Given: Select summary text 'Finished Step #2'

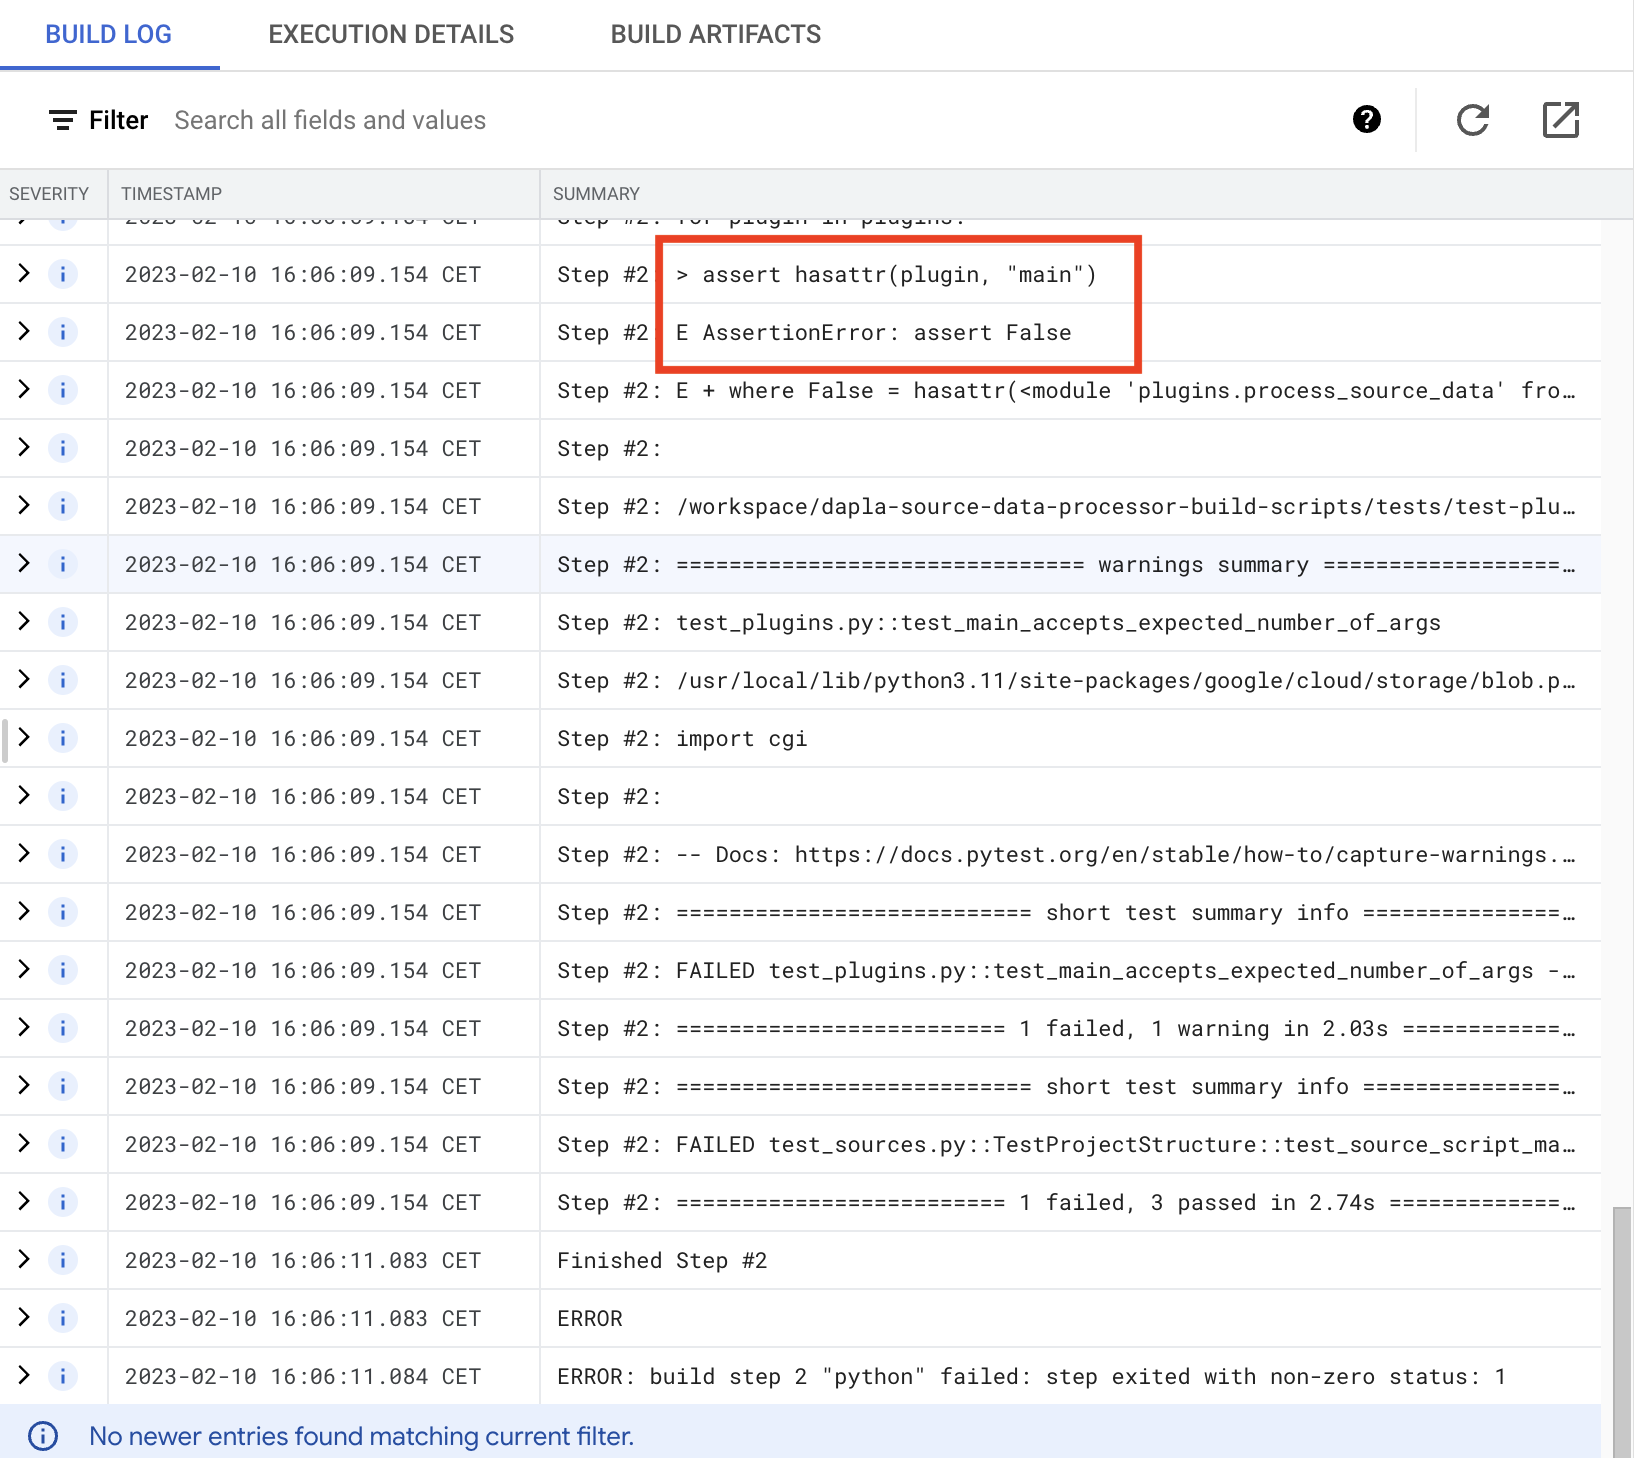Looking at the screenshot, I should coord(662,1260).
